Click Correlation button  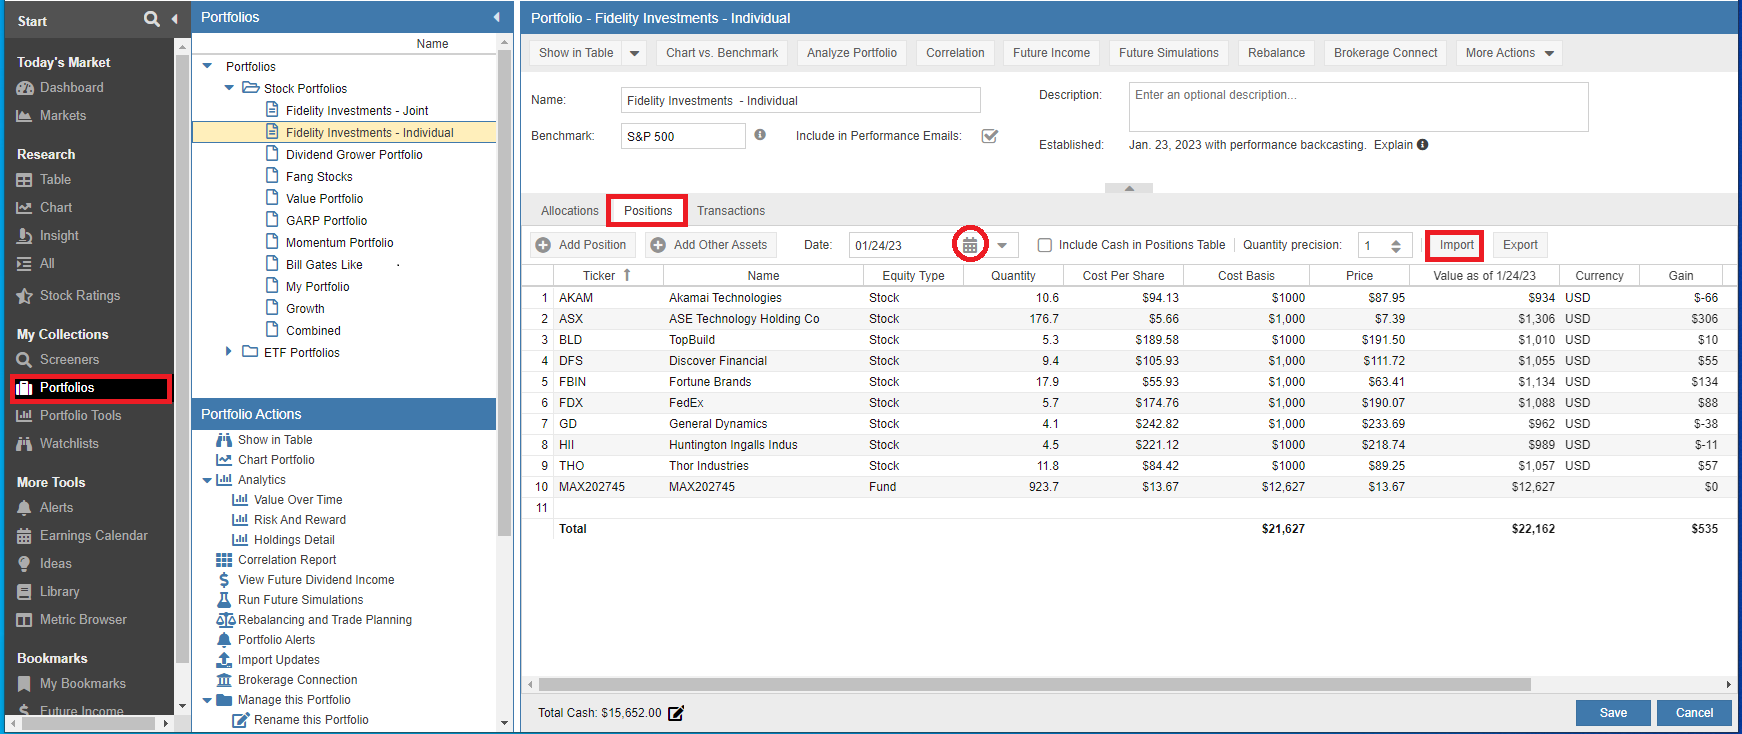coord(955,53)
